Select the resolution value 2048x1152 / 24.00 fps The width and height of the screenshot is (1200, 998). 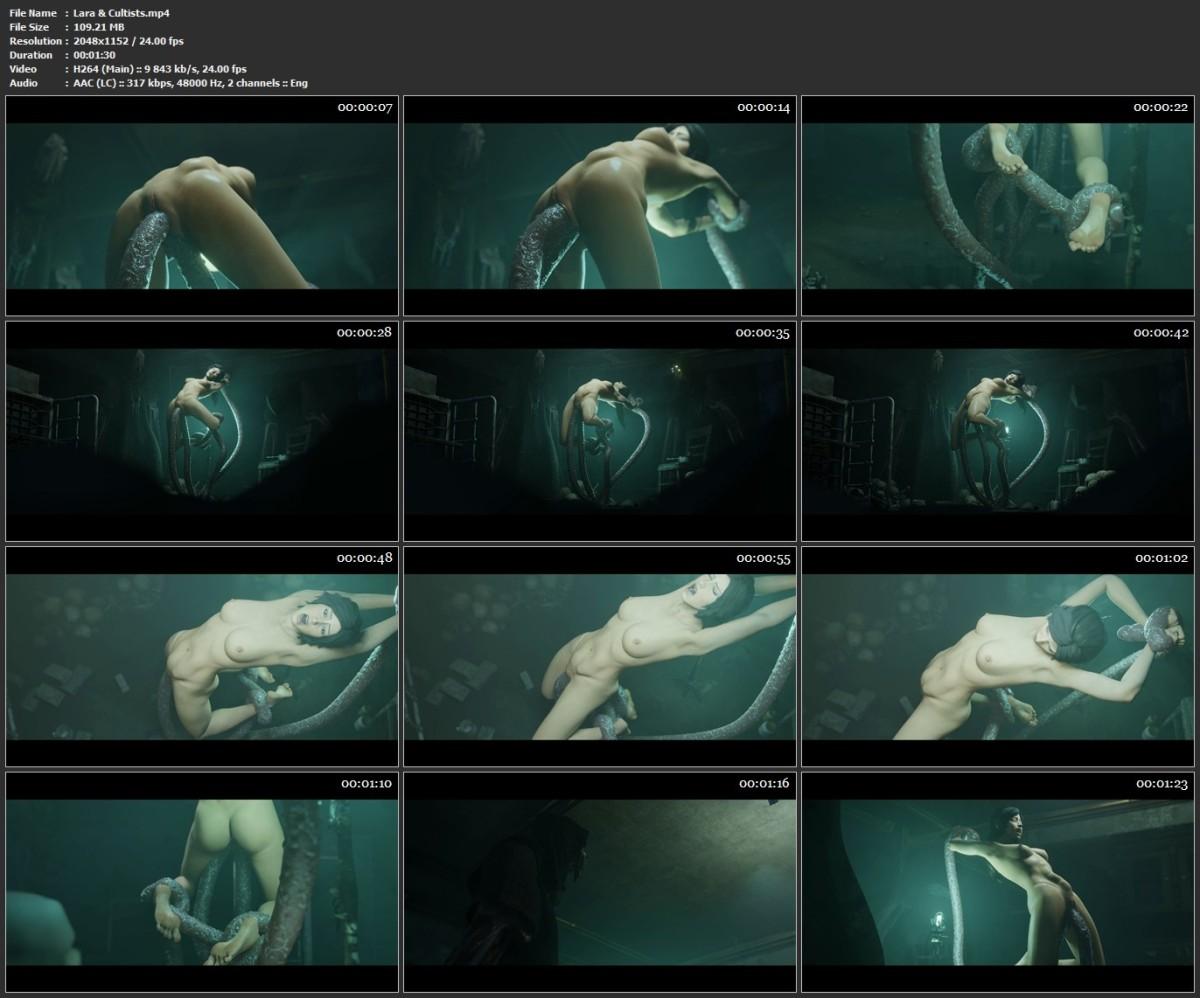click(x=129, y=41)
